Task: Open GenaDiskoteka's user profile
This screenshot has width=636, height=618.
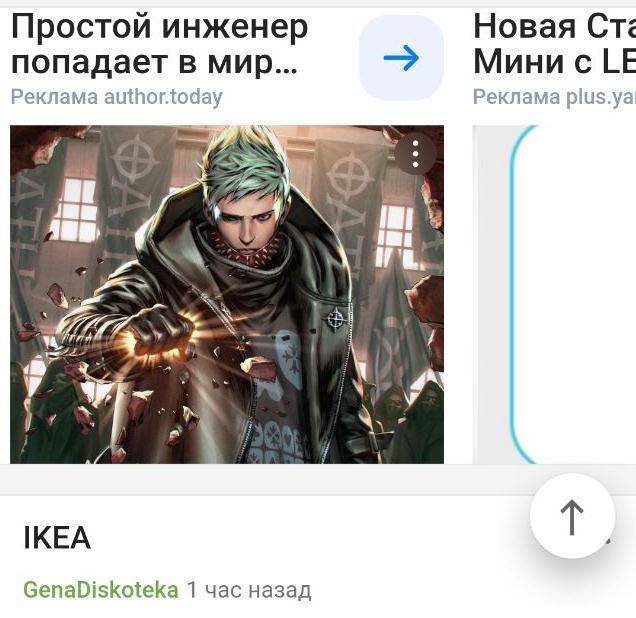Action: point(101,590)
